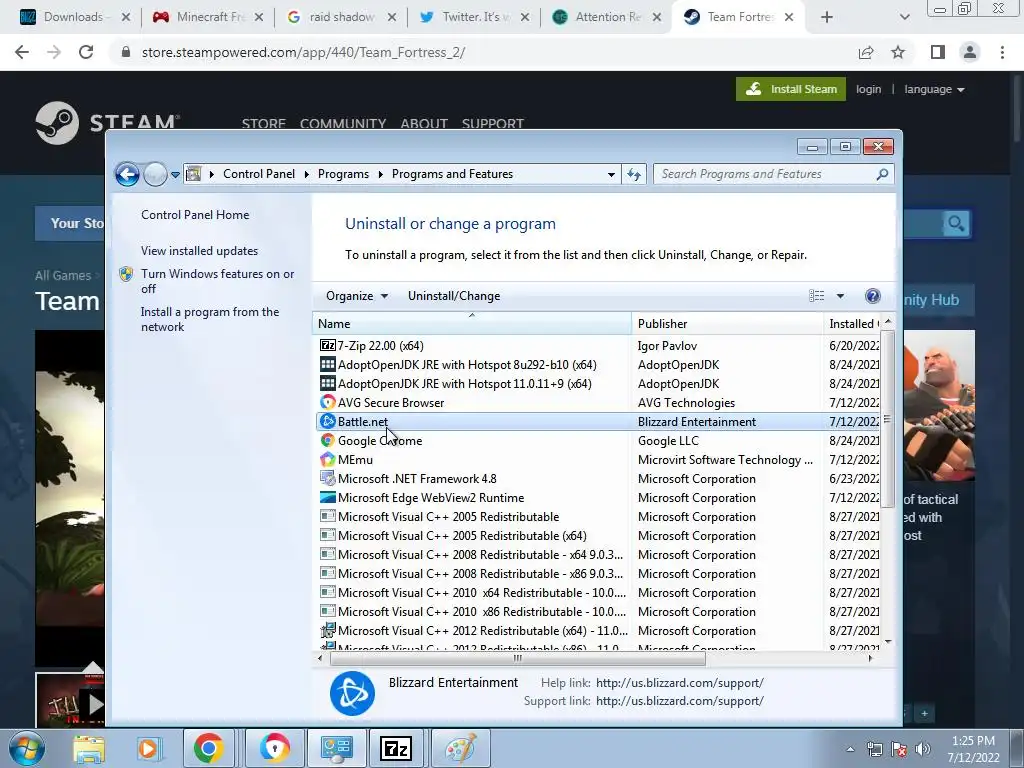Click the Chrome share page icon

click(866, 52)
